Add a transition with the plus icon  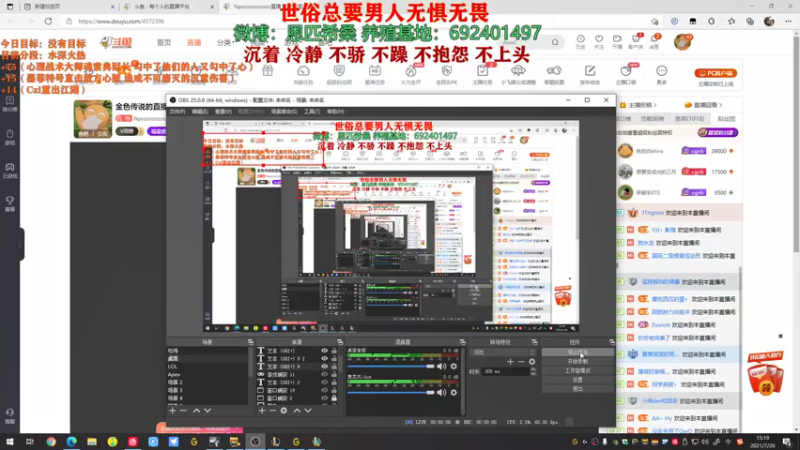[510, 362]
